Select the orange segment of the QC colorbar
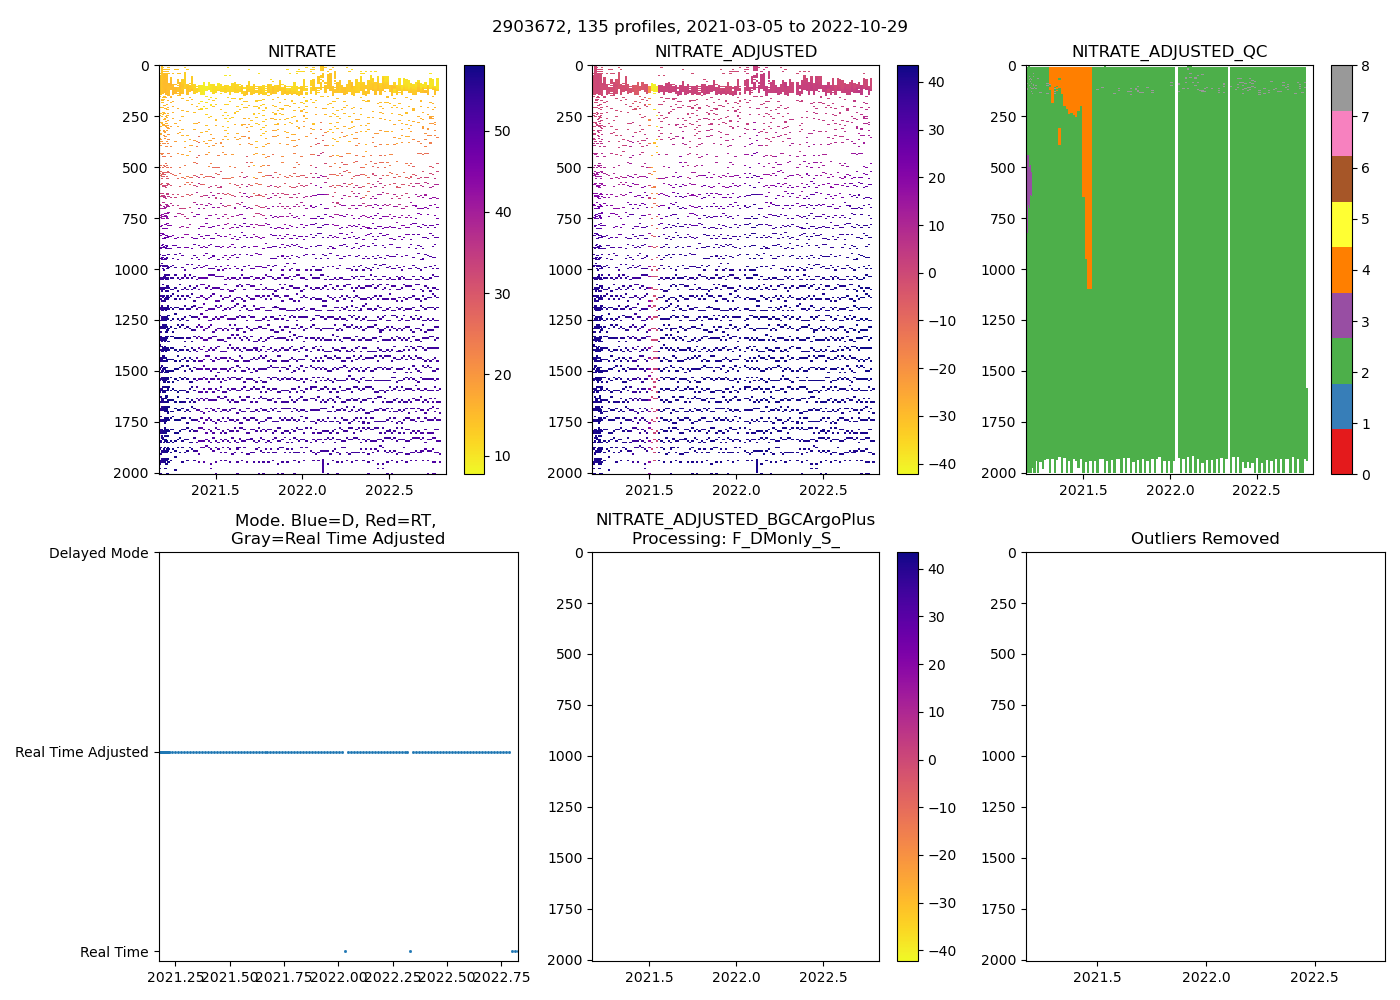Screen dimensions: 1400x1000 click(x=1341, y=270)
